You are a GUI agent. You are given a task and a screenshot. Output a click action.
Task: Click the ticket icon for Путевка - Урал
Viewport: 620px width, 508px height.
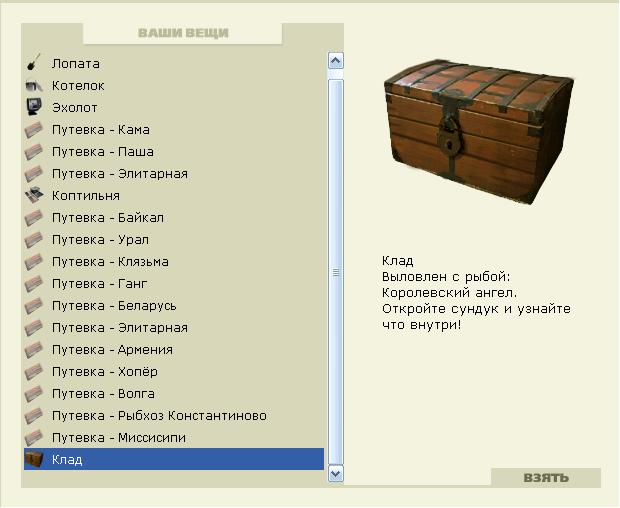click(34, 240)
